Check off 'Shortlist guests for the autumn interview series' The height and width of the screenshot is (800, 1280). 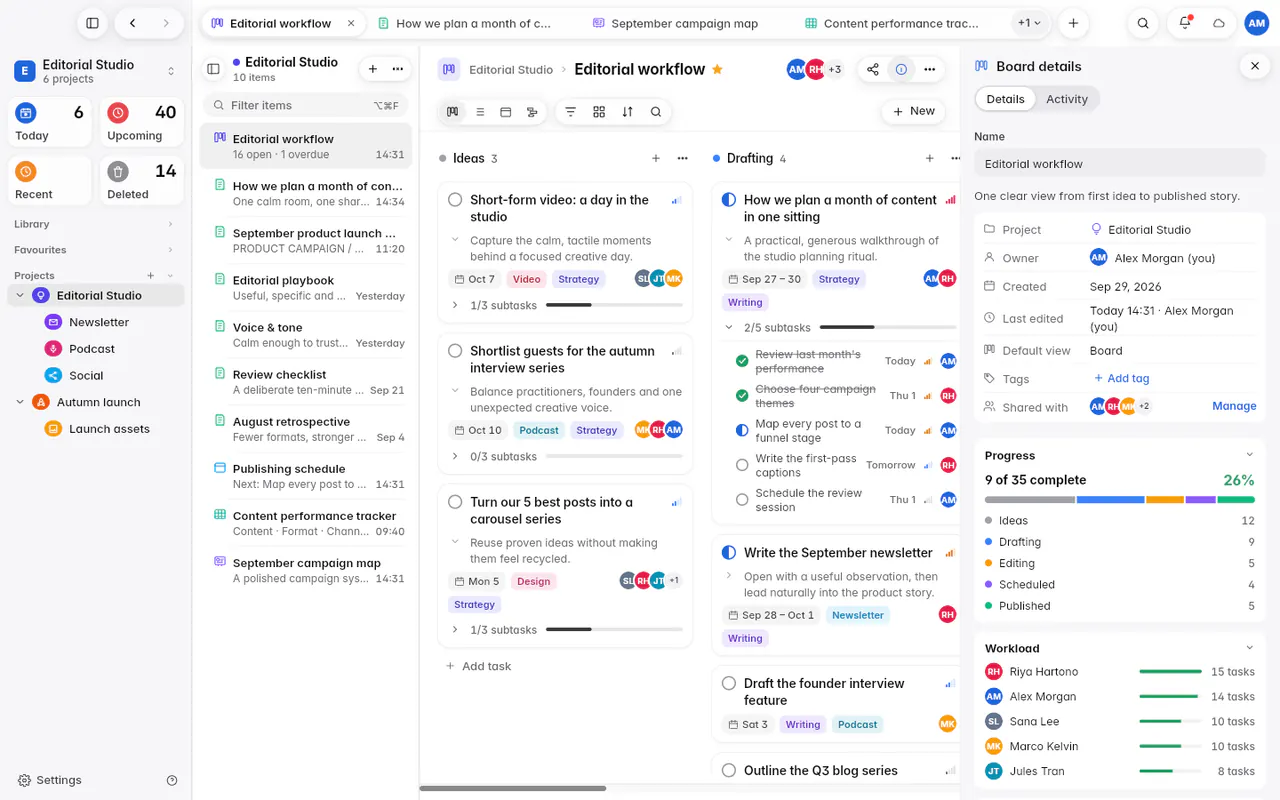(x=455, y=351)
